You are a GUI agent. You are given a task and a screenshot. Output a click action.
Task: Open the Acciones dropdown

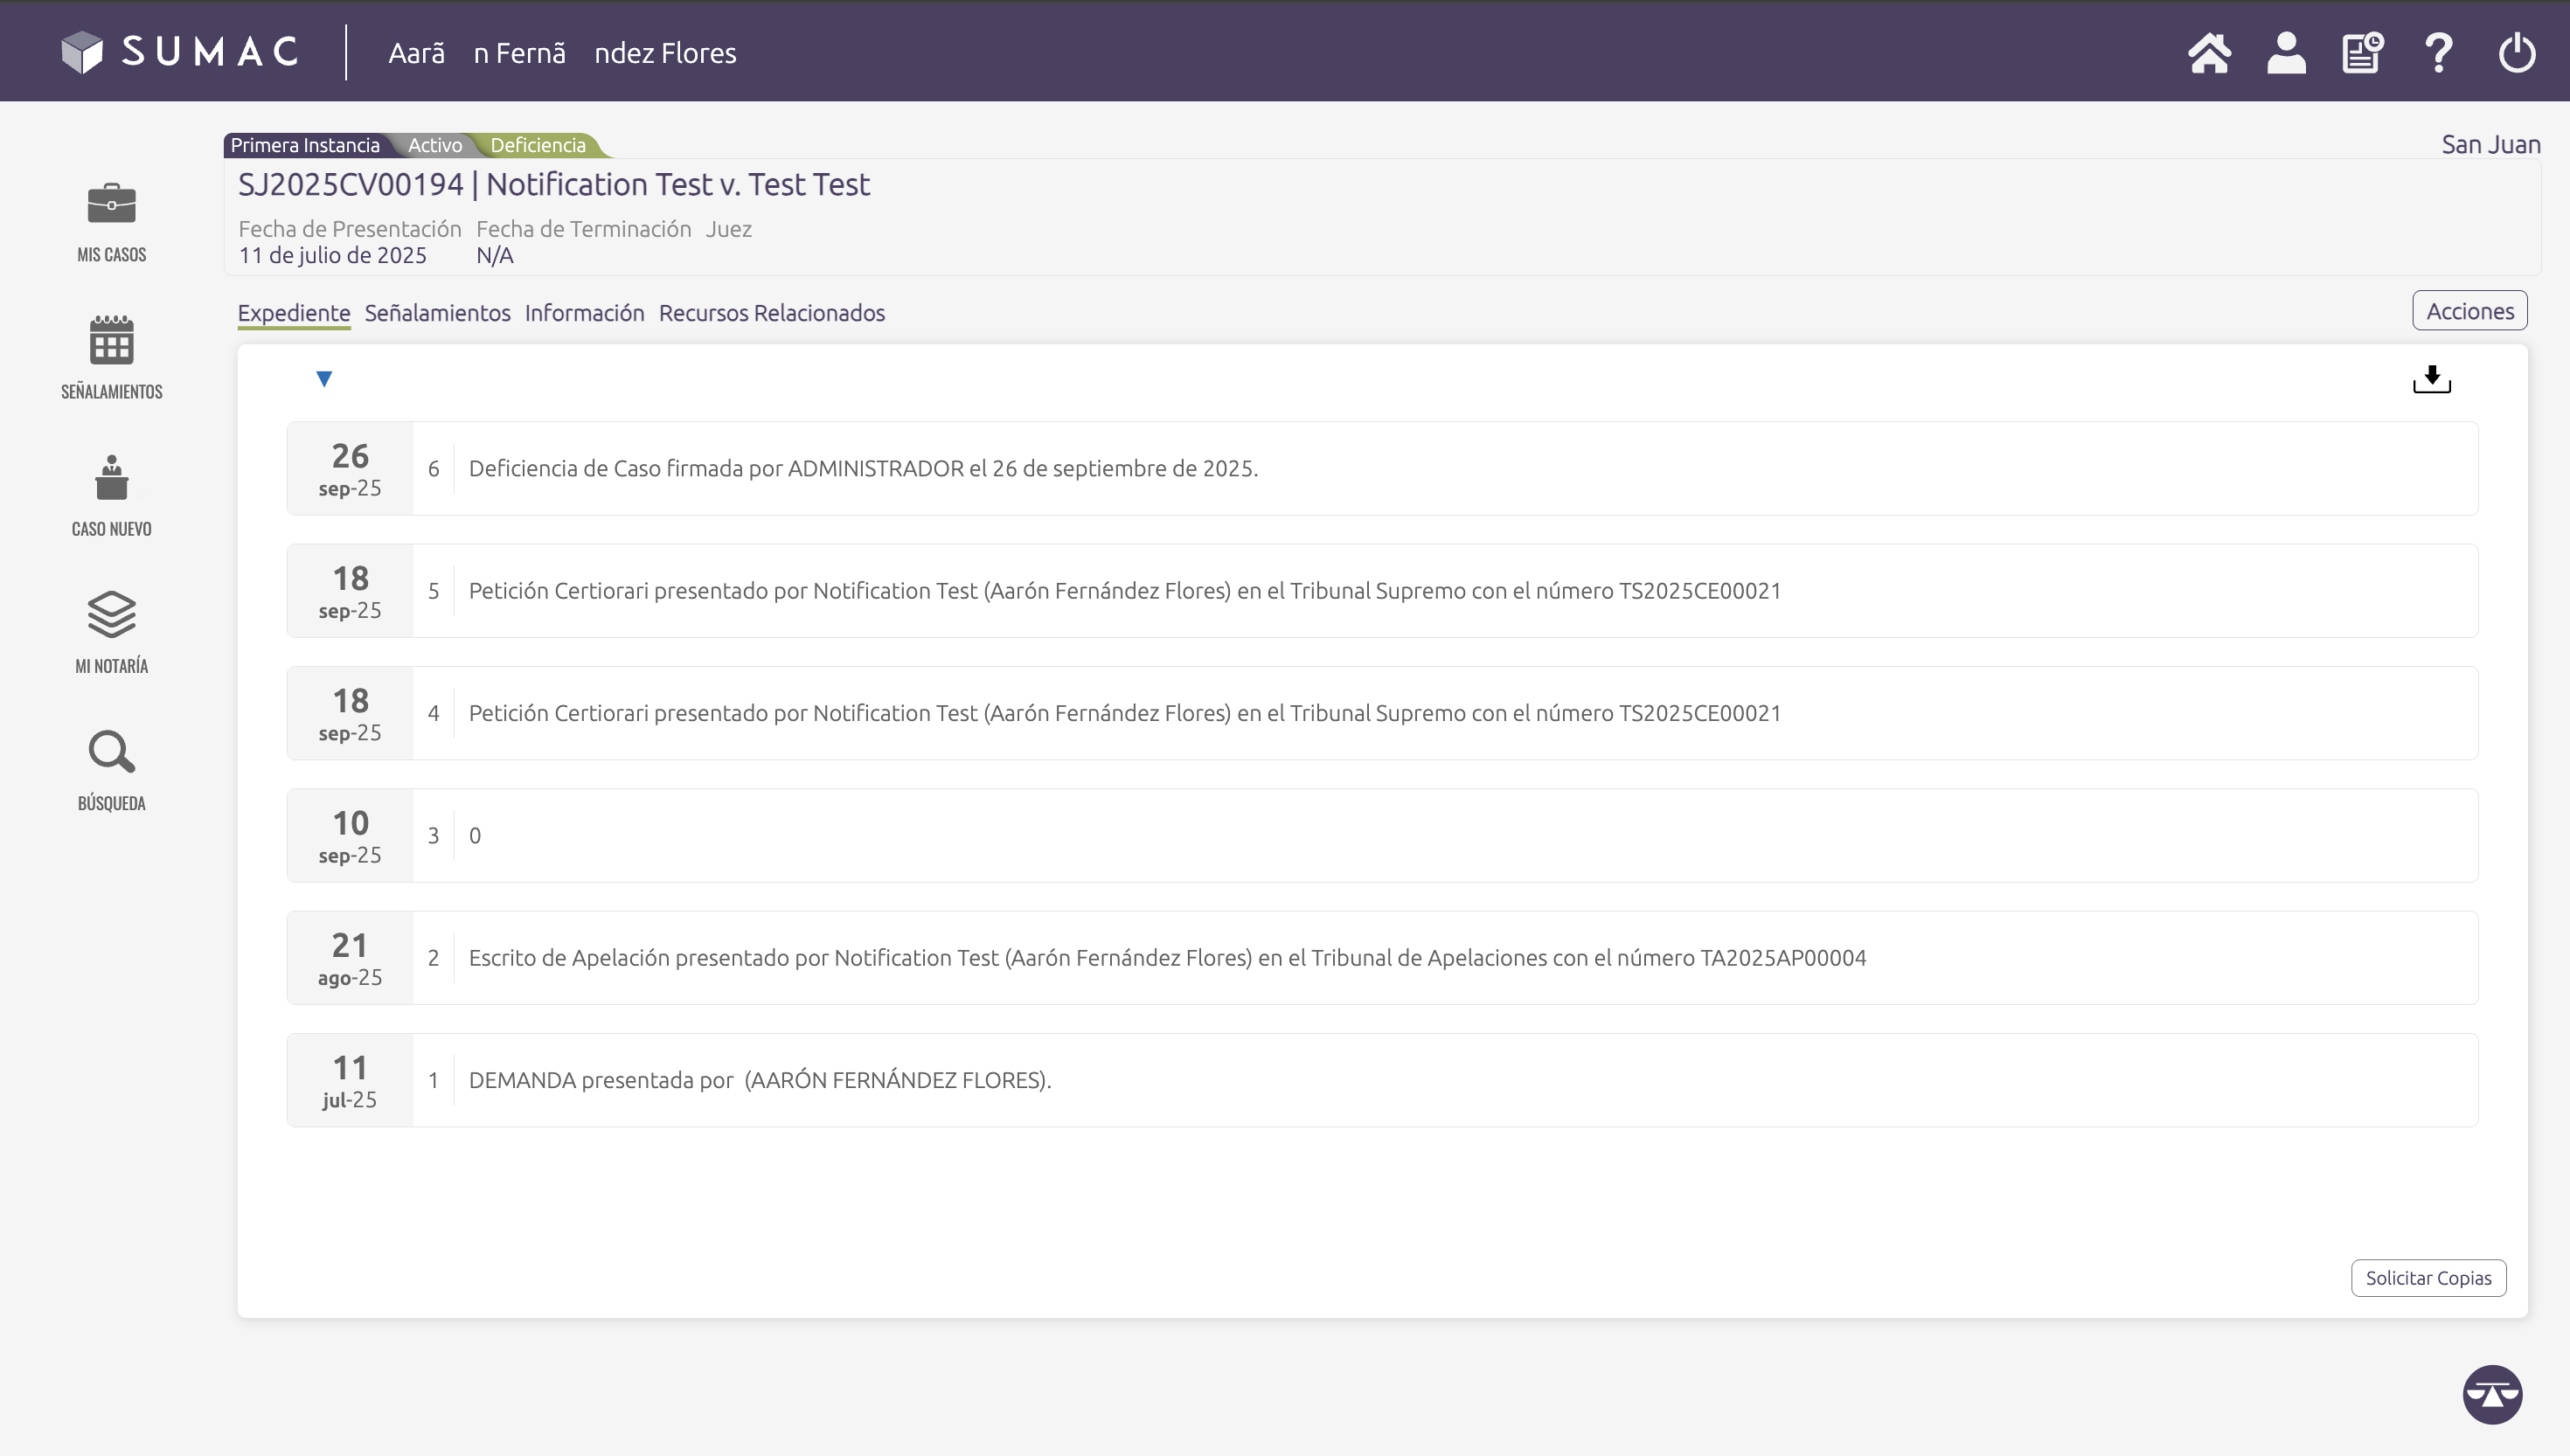pos(2469,311)
